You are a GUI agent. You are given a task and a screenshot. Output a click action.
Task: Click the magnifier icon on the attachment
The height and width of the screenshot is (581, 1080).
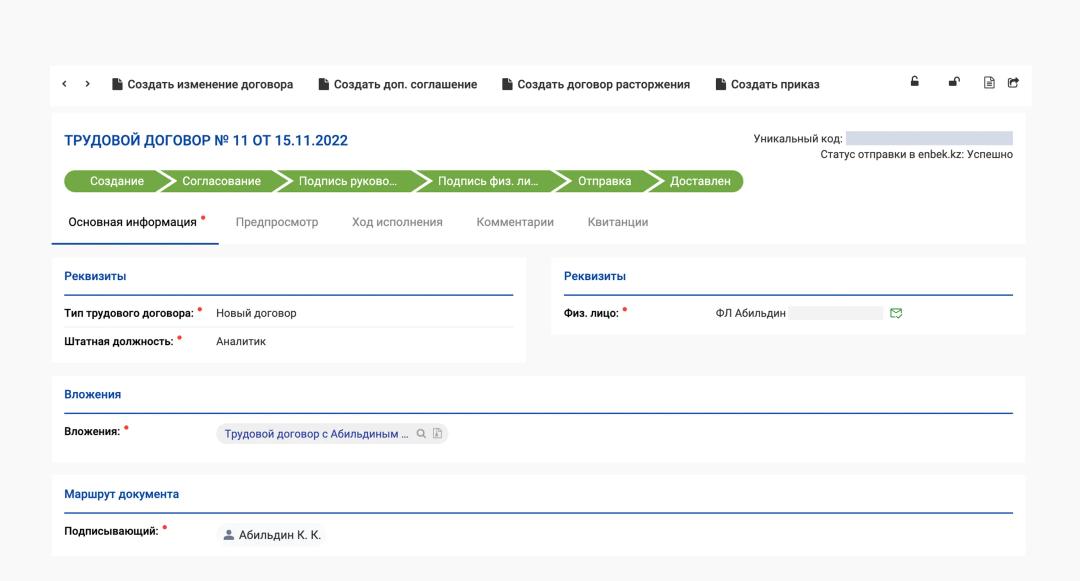421,434
